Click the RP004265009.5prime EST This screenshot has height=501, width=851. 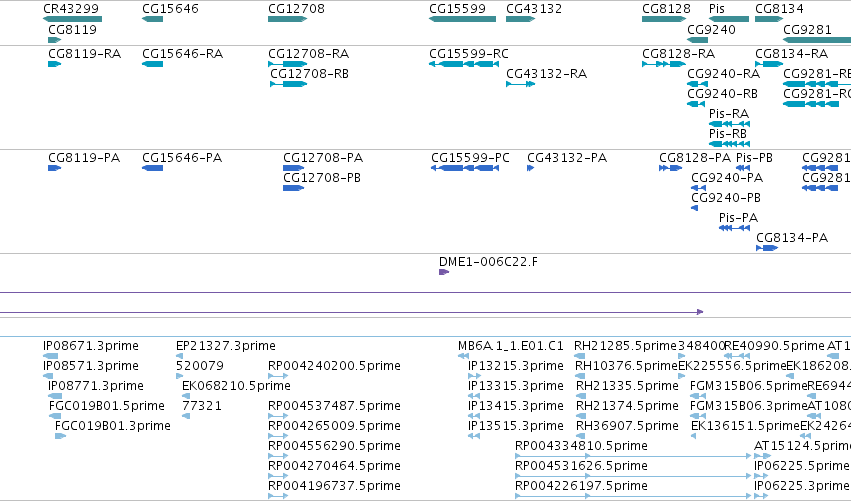pyautogui.click(x=278, y=436)
